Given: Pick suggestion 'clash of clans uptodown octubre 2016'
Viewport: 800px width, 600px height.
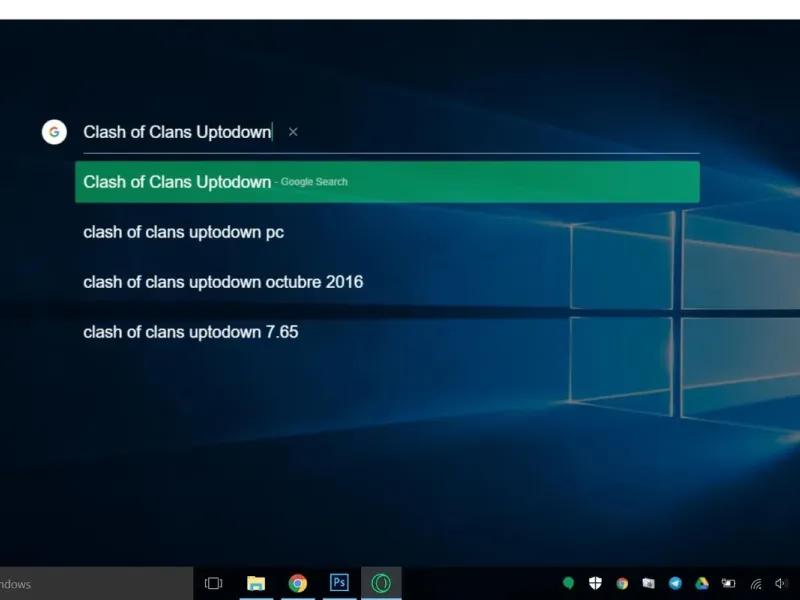Looking at the screenshot, I should pyautogui.click(x=223, y=282).
